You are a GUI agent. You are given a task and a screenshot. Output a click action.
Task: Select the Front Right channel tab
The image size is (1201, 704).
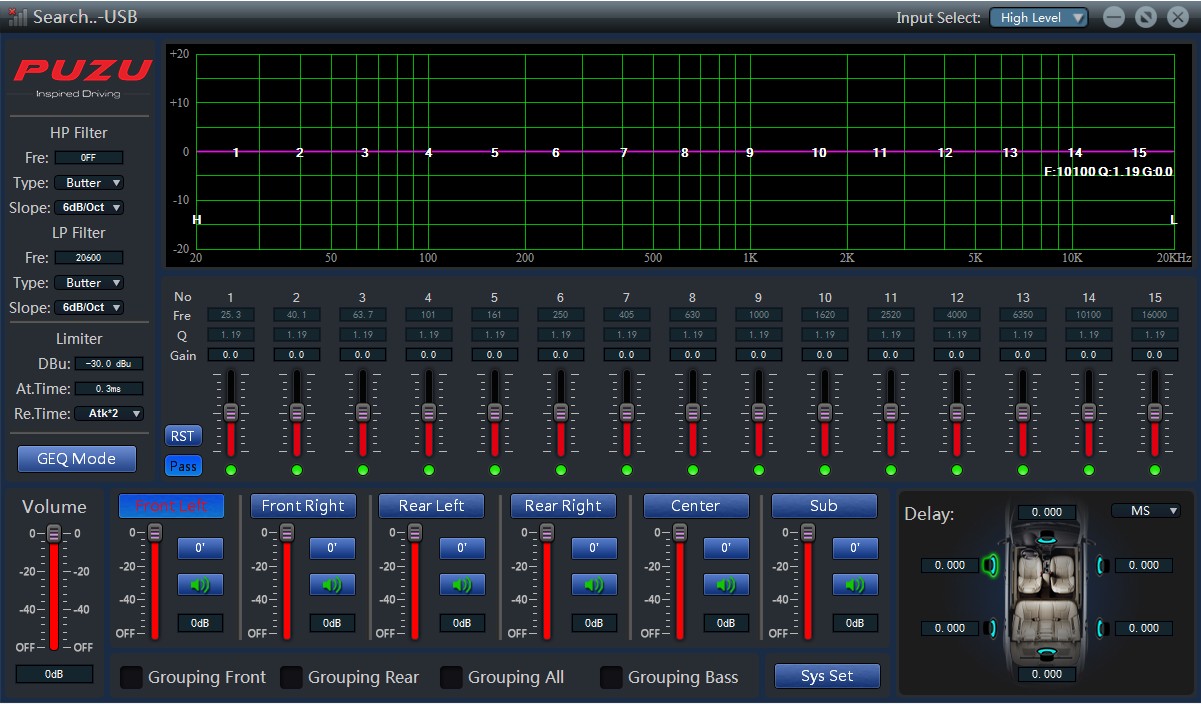pyautogui.click(x=303, y=506)
